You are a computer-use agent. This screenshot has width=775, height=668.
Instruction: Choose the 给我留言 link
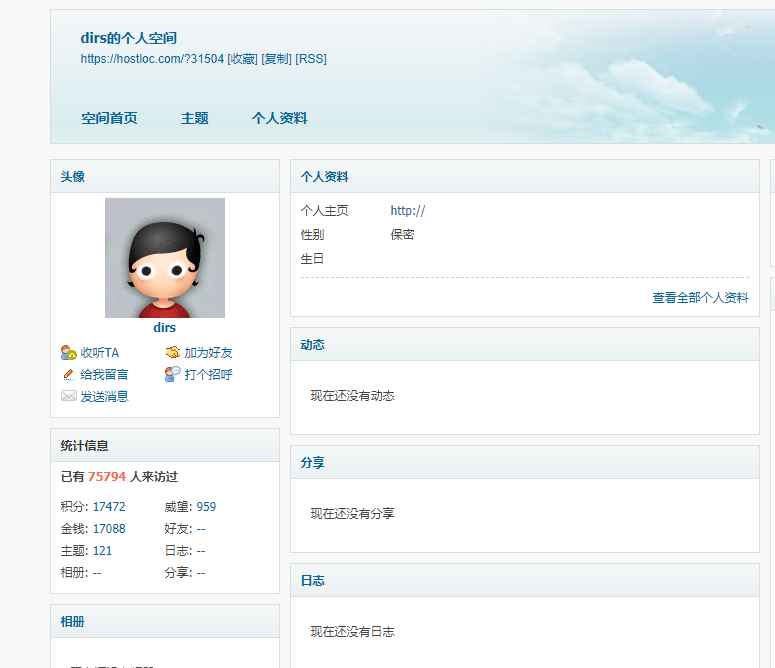[x=104, y=375]
